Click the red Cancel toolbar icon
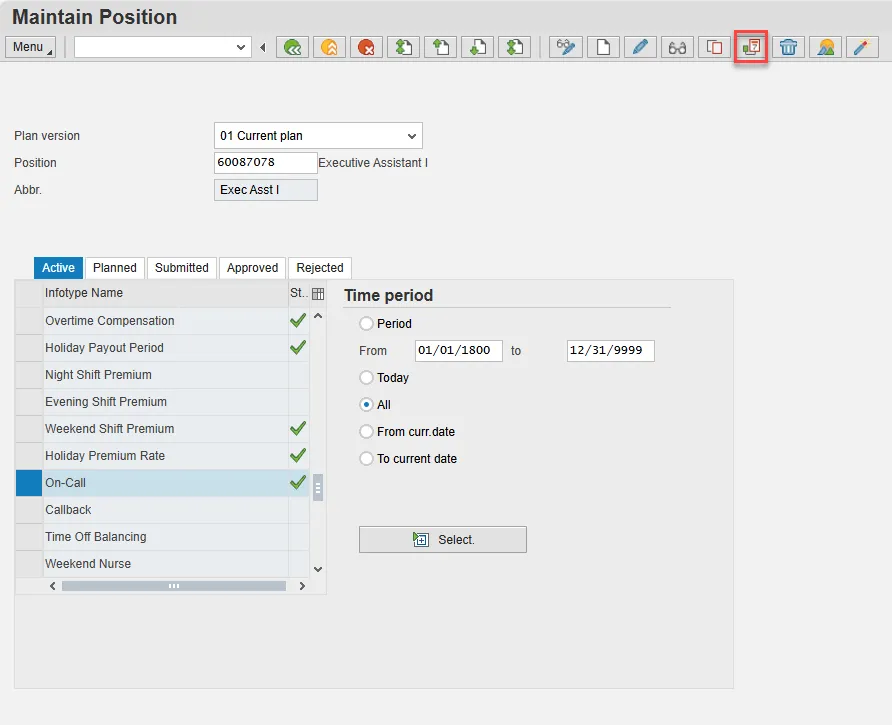 tap(366, 47)
